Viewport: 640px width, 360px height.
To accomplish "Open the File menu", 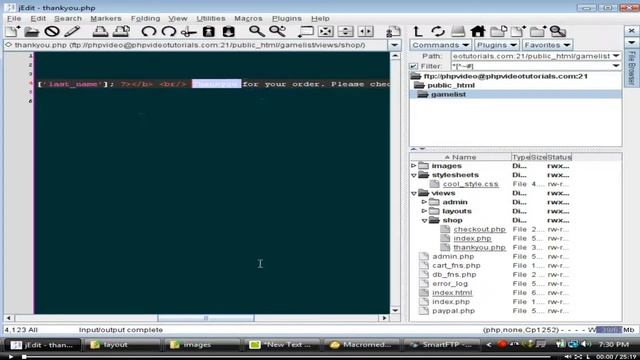I will pos(14,18).
